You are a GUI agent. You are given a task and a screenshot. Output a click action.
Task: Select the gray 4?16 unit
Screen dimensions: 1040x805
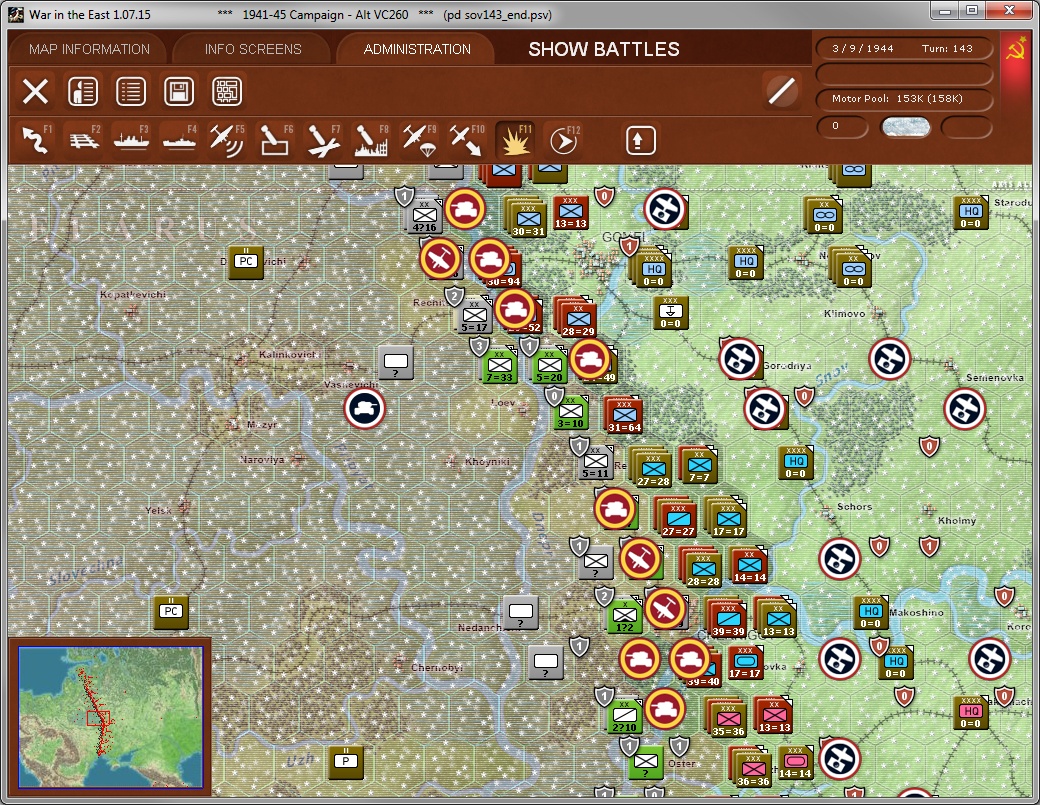(424, 215)
